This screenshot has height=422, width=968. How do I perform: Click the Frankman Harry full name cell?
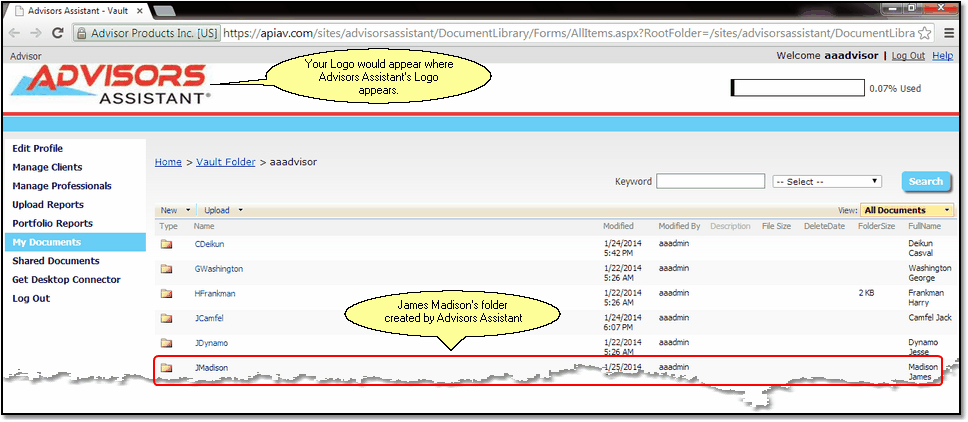tap(925, 298)
